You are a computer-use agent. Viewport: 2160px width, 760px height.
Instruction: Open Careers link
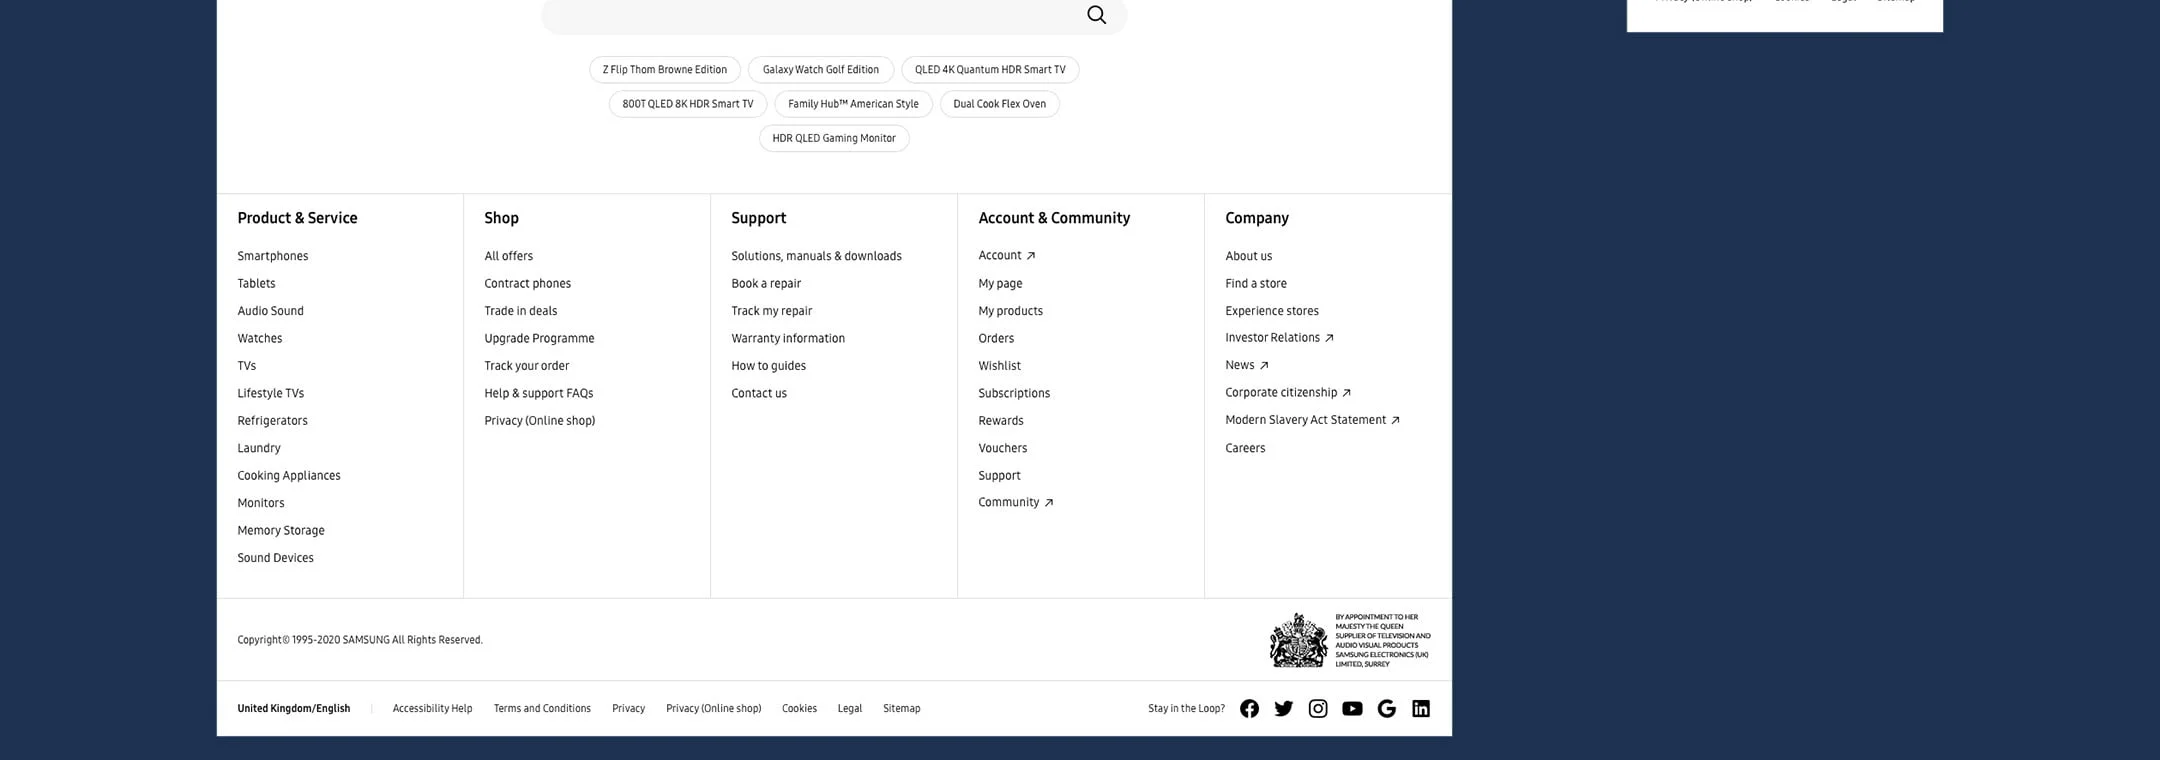click(1245, 449)
